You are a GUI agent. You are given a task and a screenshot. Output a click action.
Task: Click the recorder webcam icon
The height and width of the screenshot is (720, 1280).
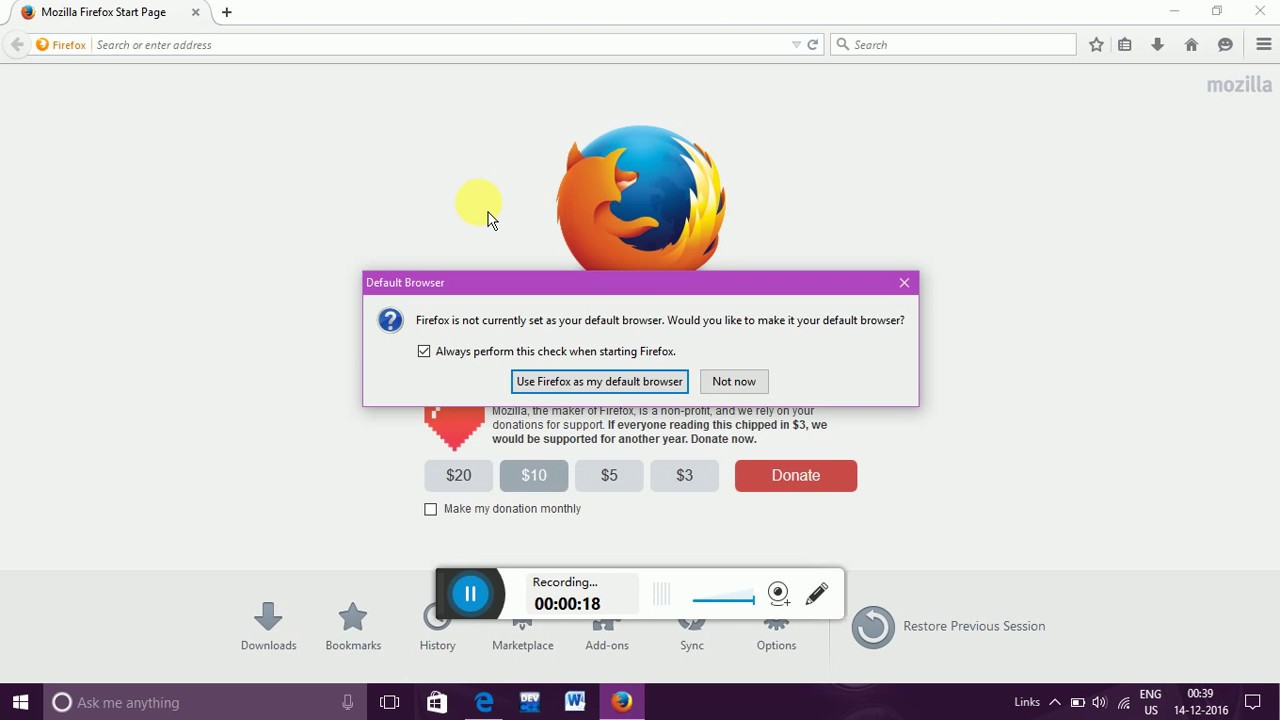(x=779, y=594)
